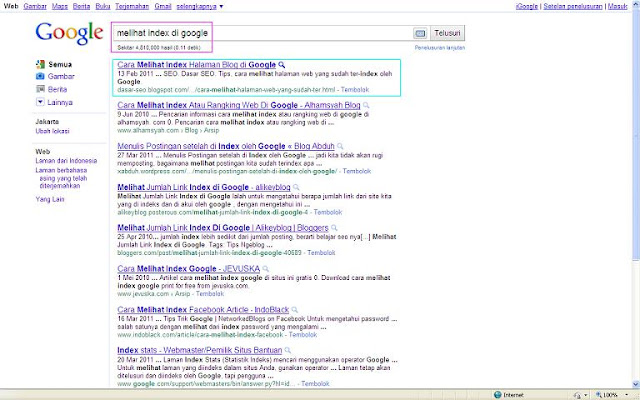Open Setelan penelusuran settings link

pos(573,7)
